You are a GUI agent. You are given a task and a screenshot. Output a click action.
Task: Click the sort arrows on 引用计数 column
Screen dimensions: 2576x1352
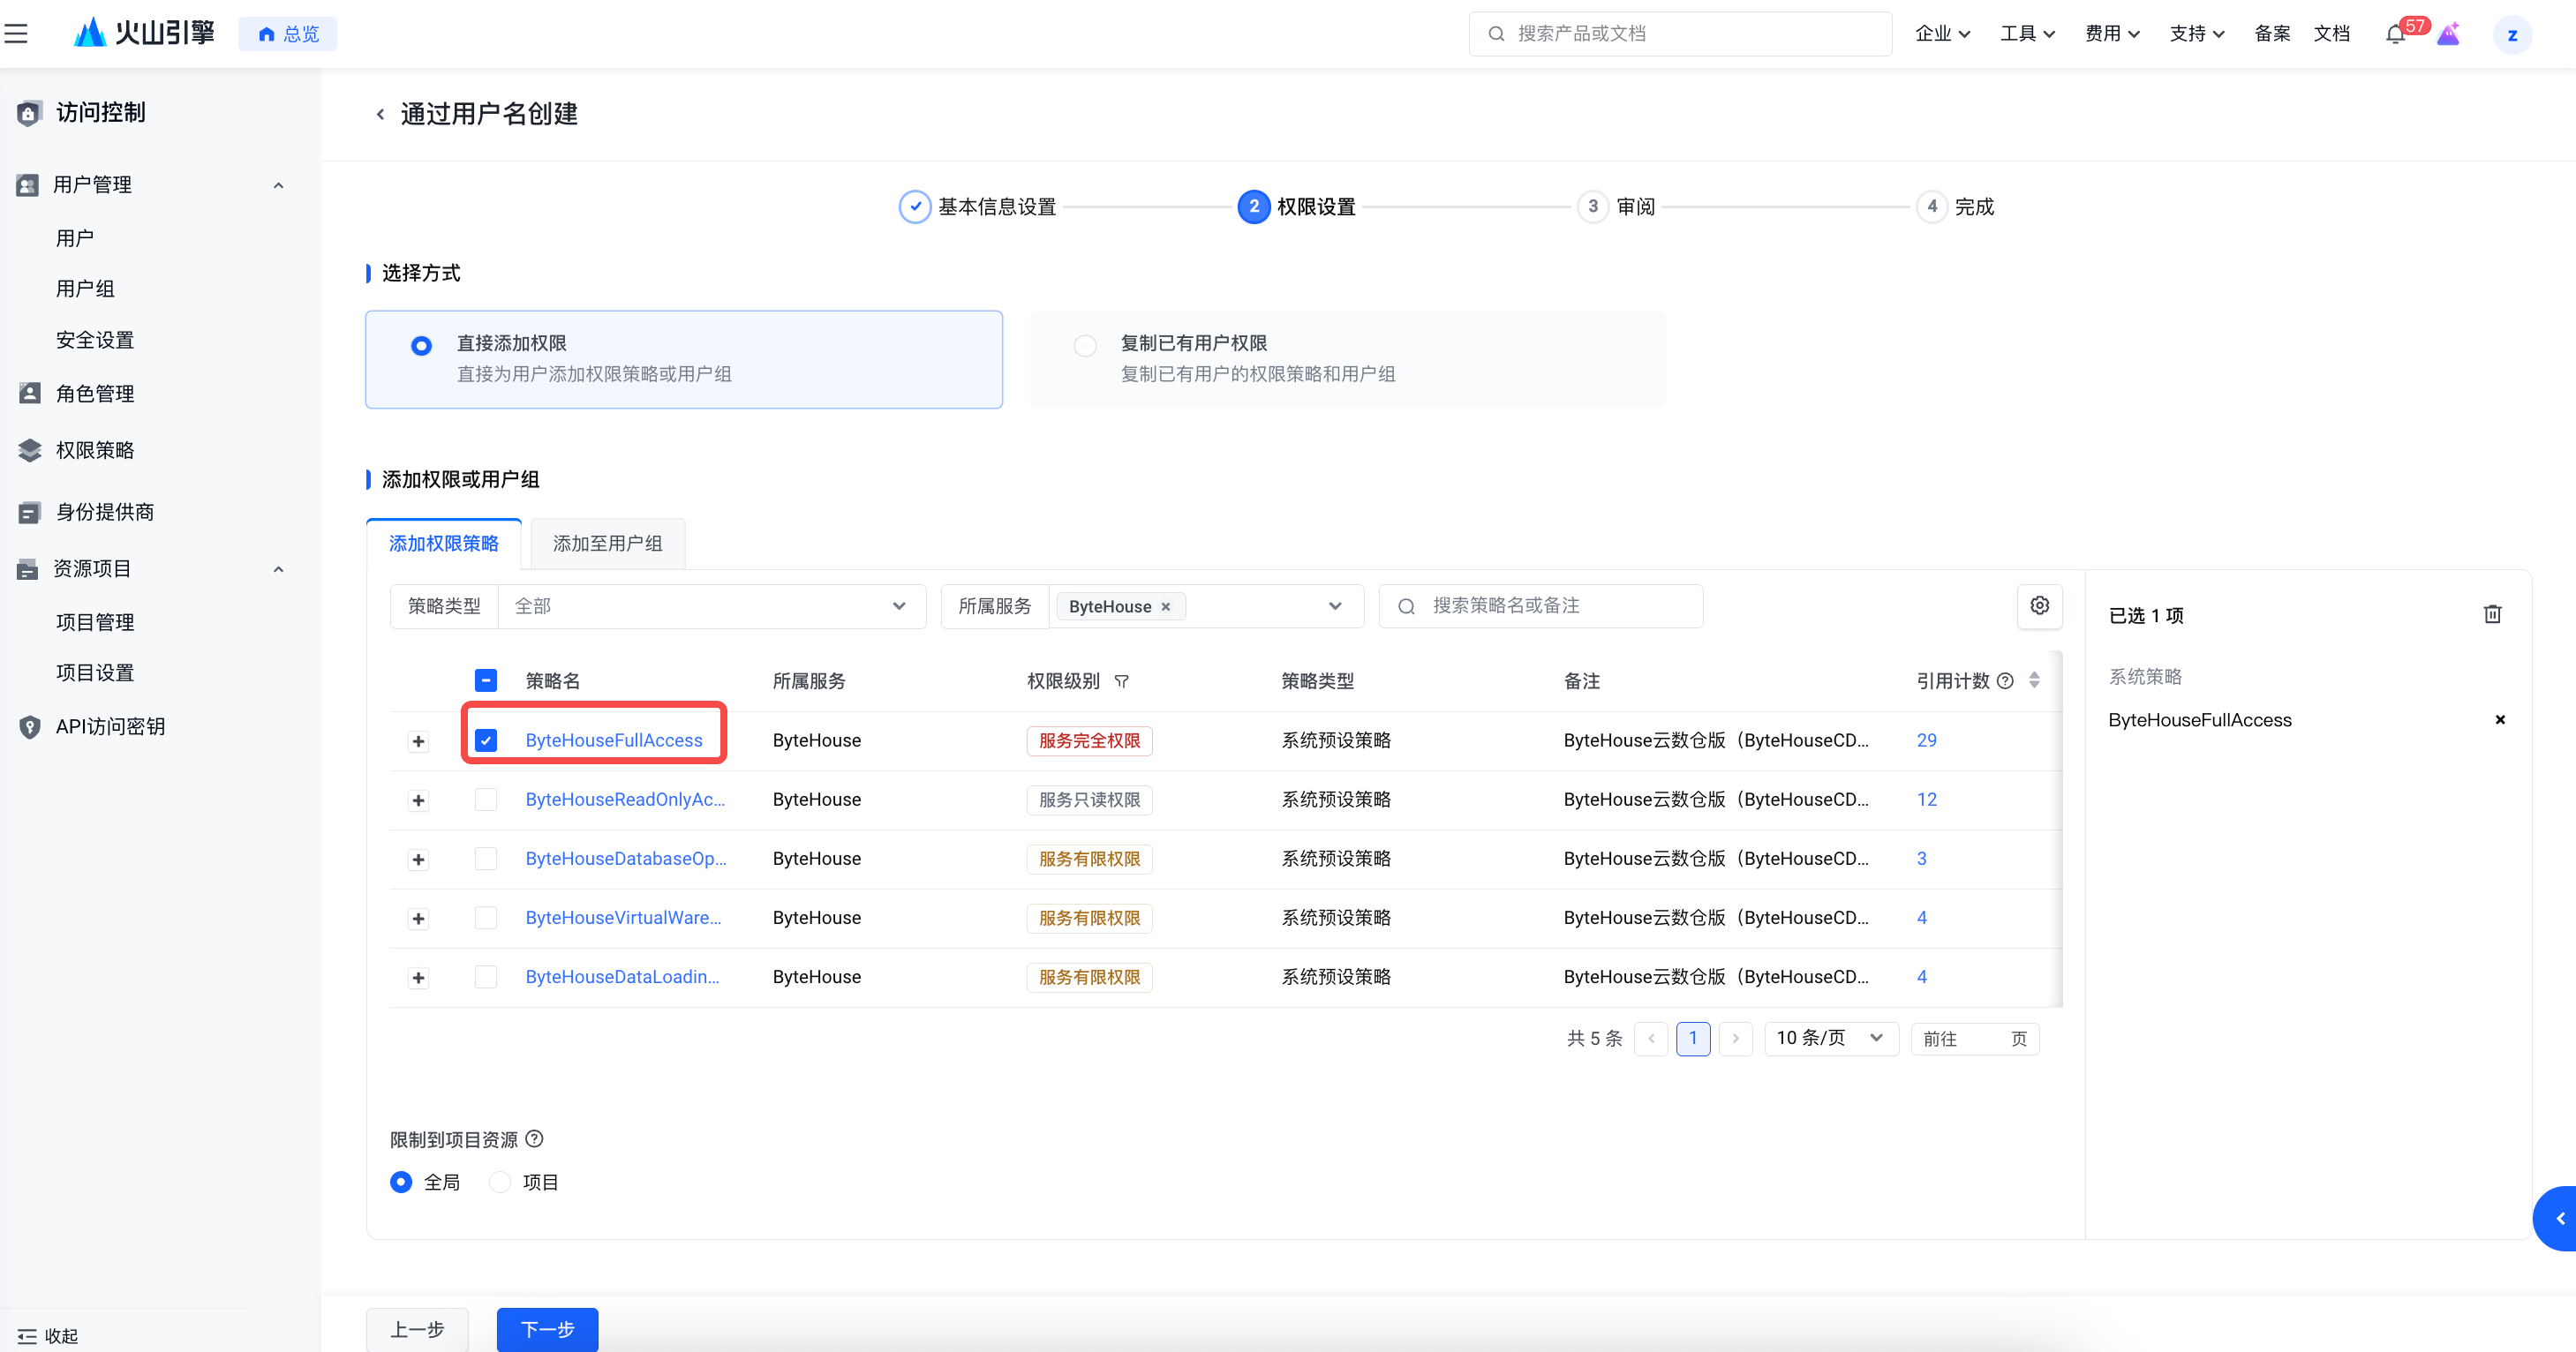pyautogui.click(x=2034, y=681)
